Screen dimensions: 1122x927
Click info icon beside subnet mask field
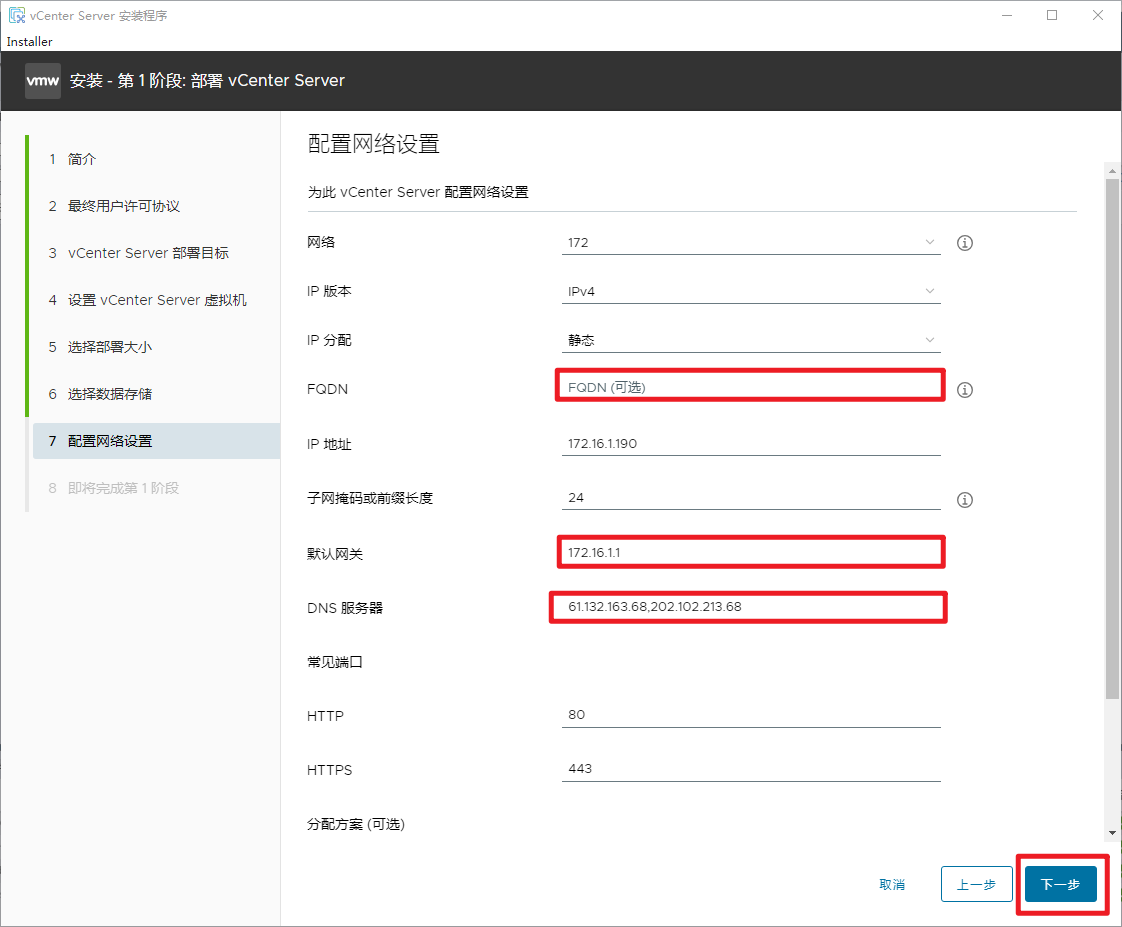coord(965,499)
